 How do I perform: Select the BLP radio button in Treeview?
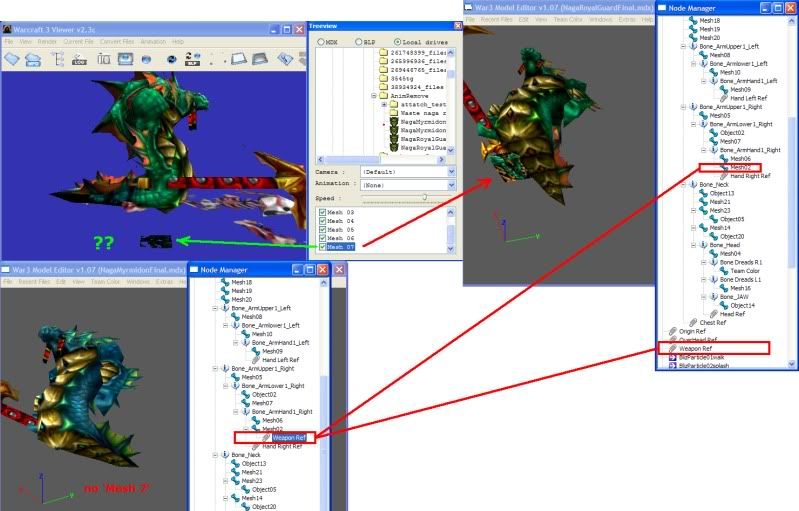pyautogui.click(x=359, y=42)
